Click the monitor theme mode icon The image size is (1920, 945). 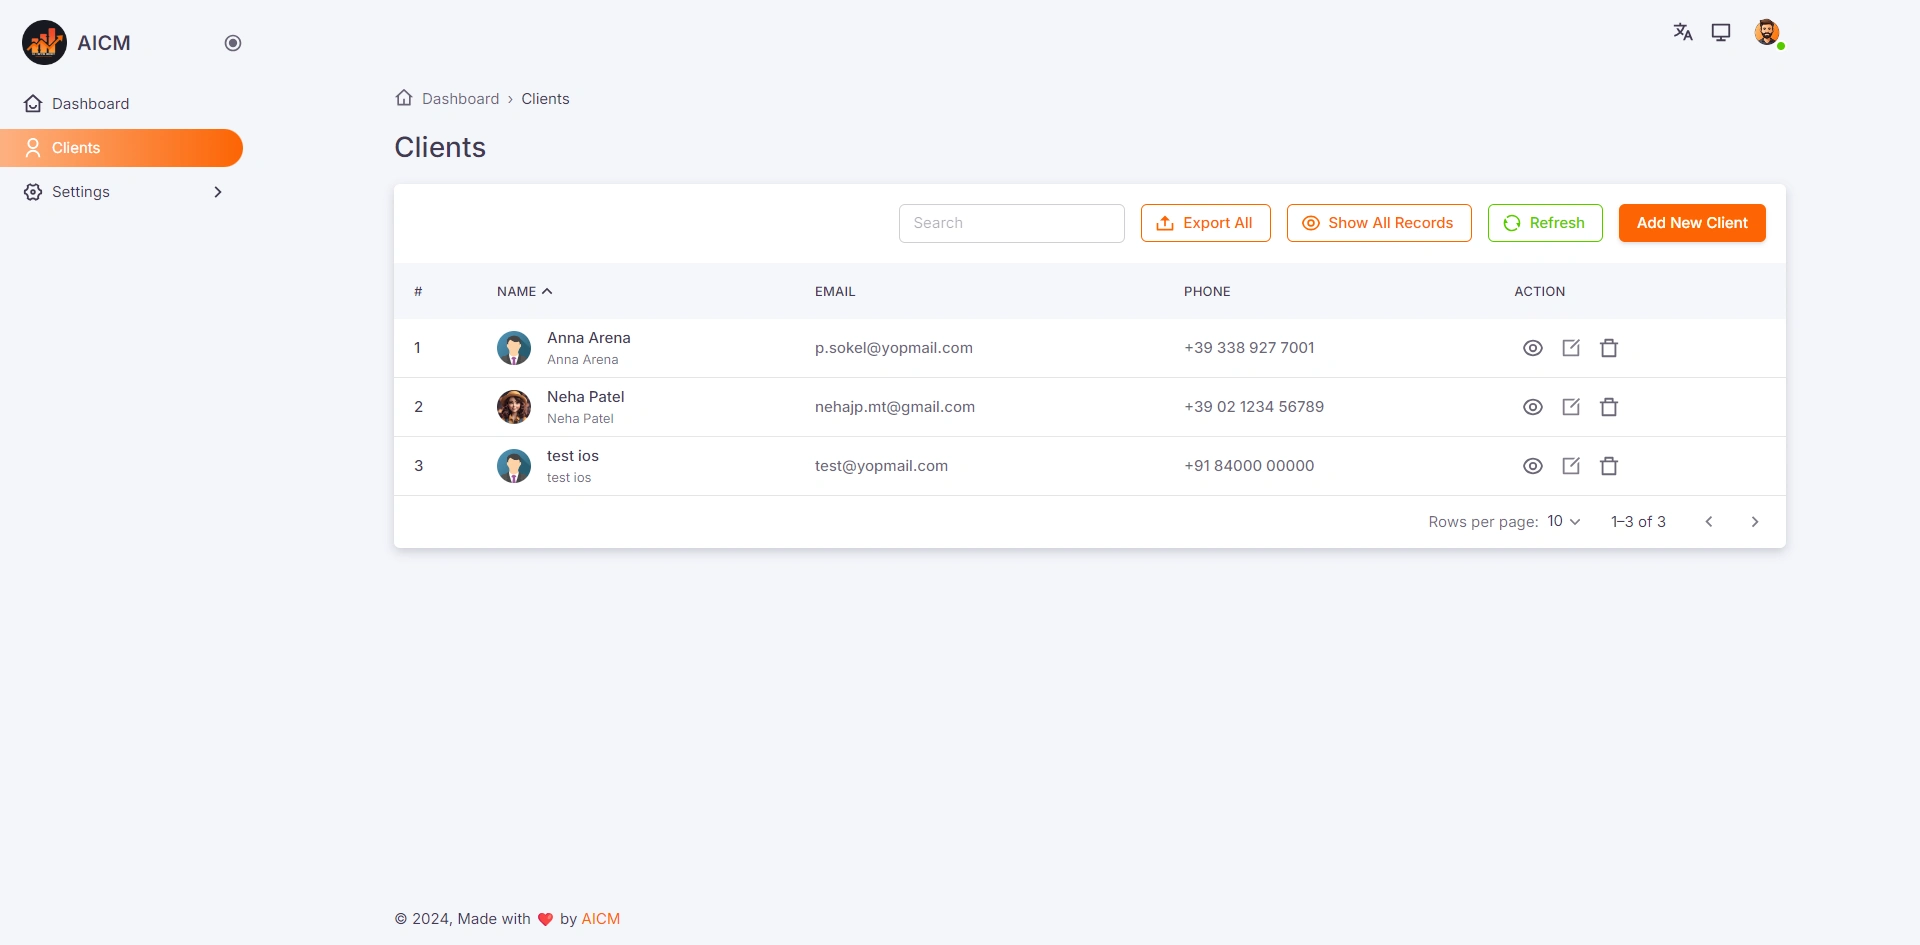[1721, 32]
